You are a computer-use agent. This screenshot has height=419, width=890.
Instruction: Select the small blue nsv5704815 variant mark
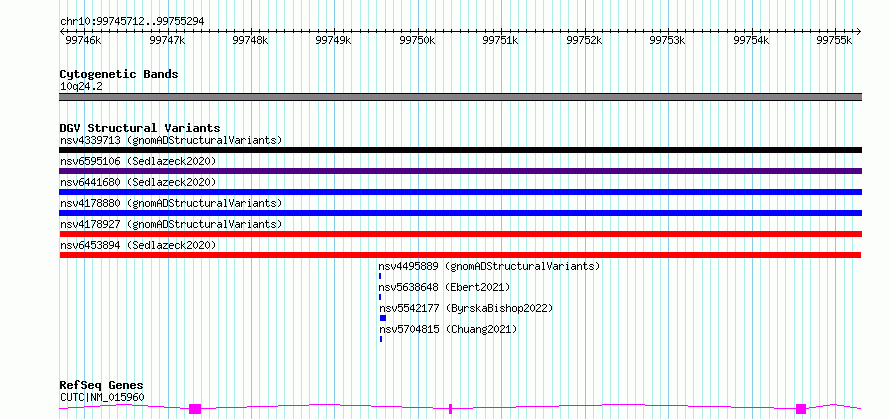coord(381,339)
